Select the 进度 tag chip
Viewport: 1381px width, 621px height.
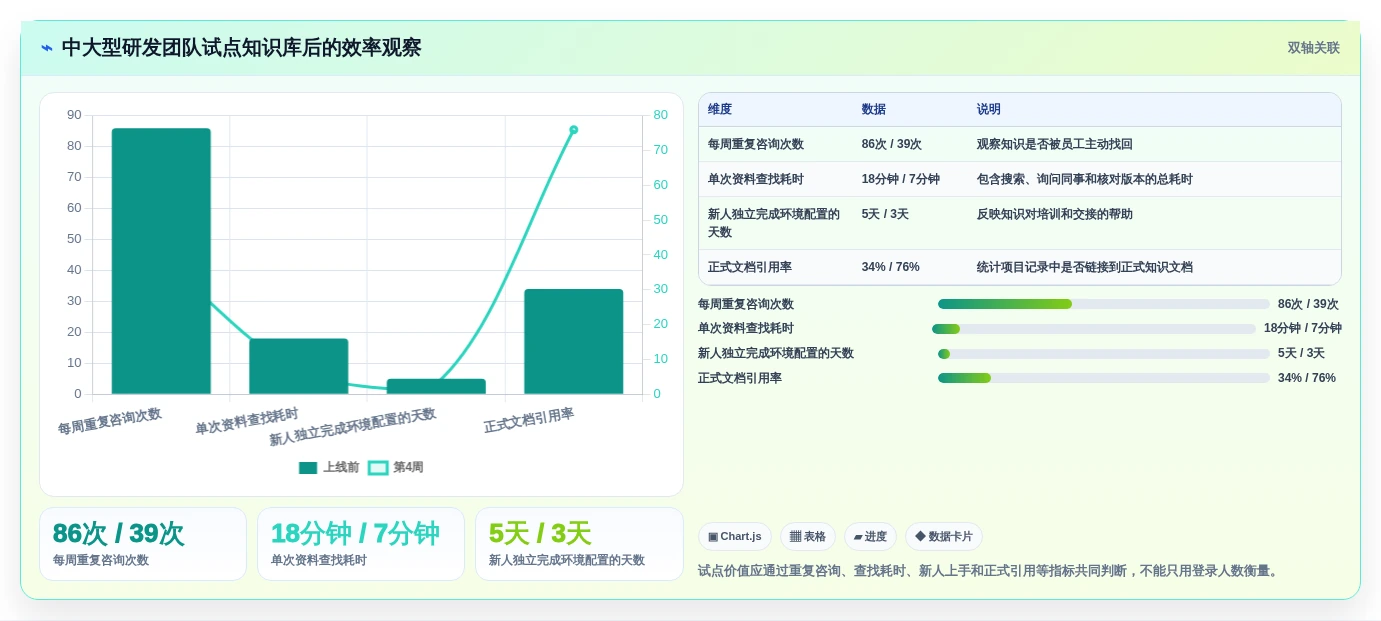click(x=870, y=537)
